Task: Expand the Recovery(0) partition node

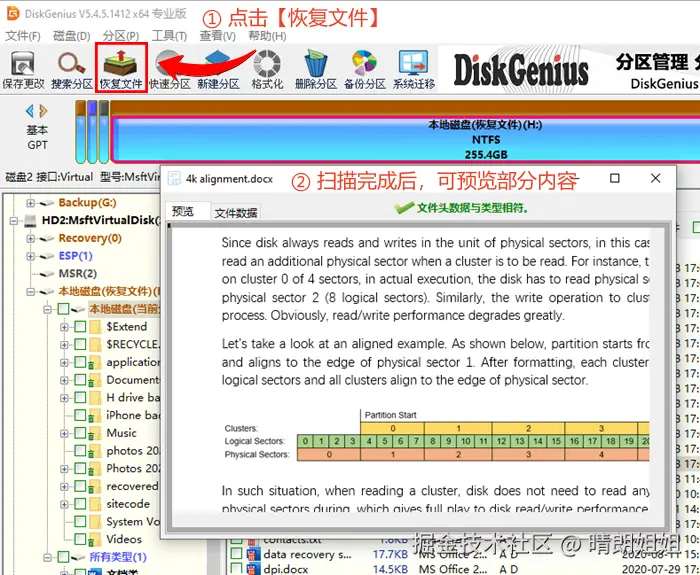Action: point(30,238)
